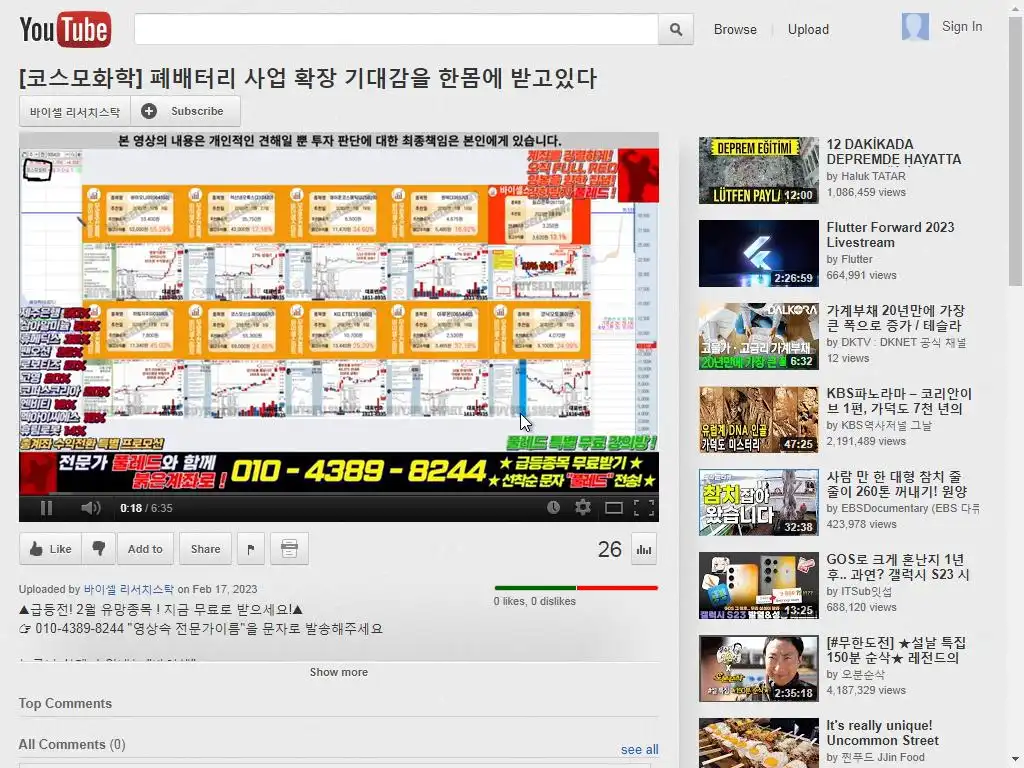Click title It's really unique! Uncommon Street
This screenshot has width=1024, height=768.
(882, 732)
